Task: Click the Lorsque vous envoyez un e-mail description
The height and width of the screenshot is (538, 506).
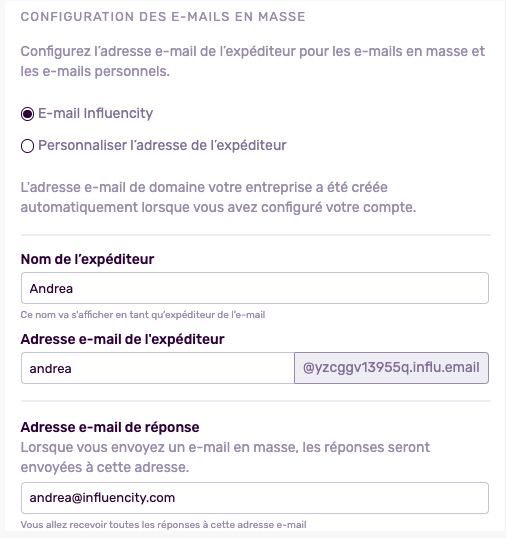Action: [225, 457]
